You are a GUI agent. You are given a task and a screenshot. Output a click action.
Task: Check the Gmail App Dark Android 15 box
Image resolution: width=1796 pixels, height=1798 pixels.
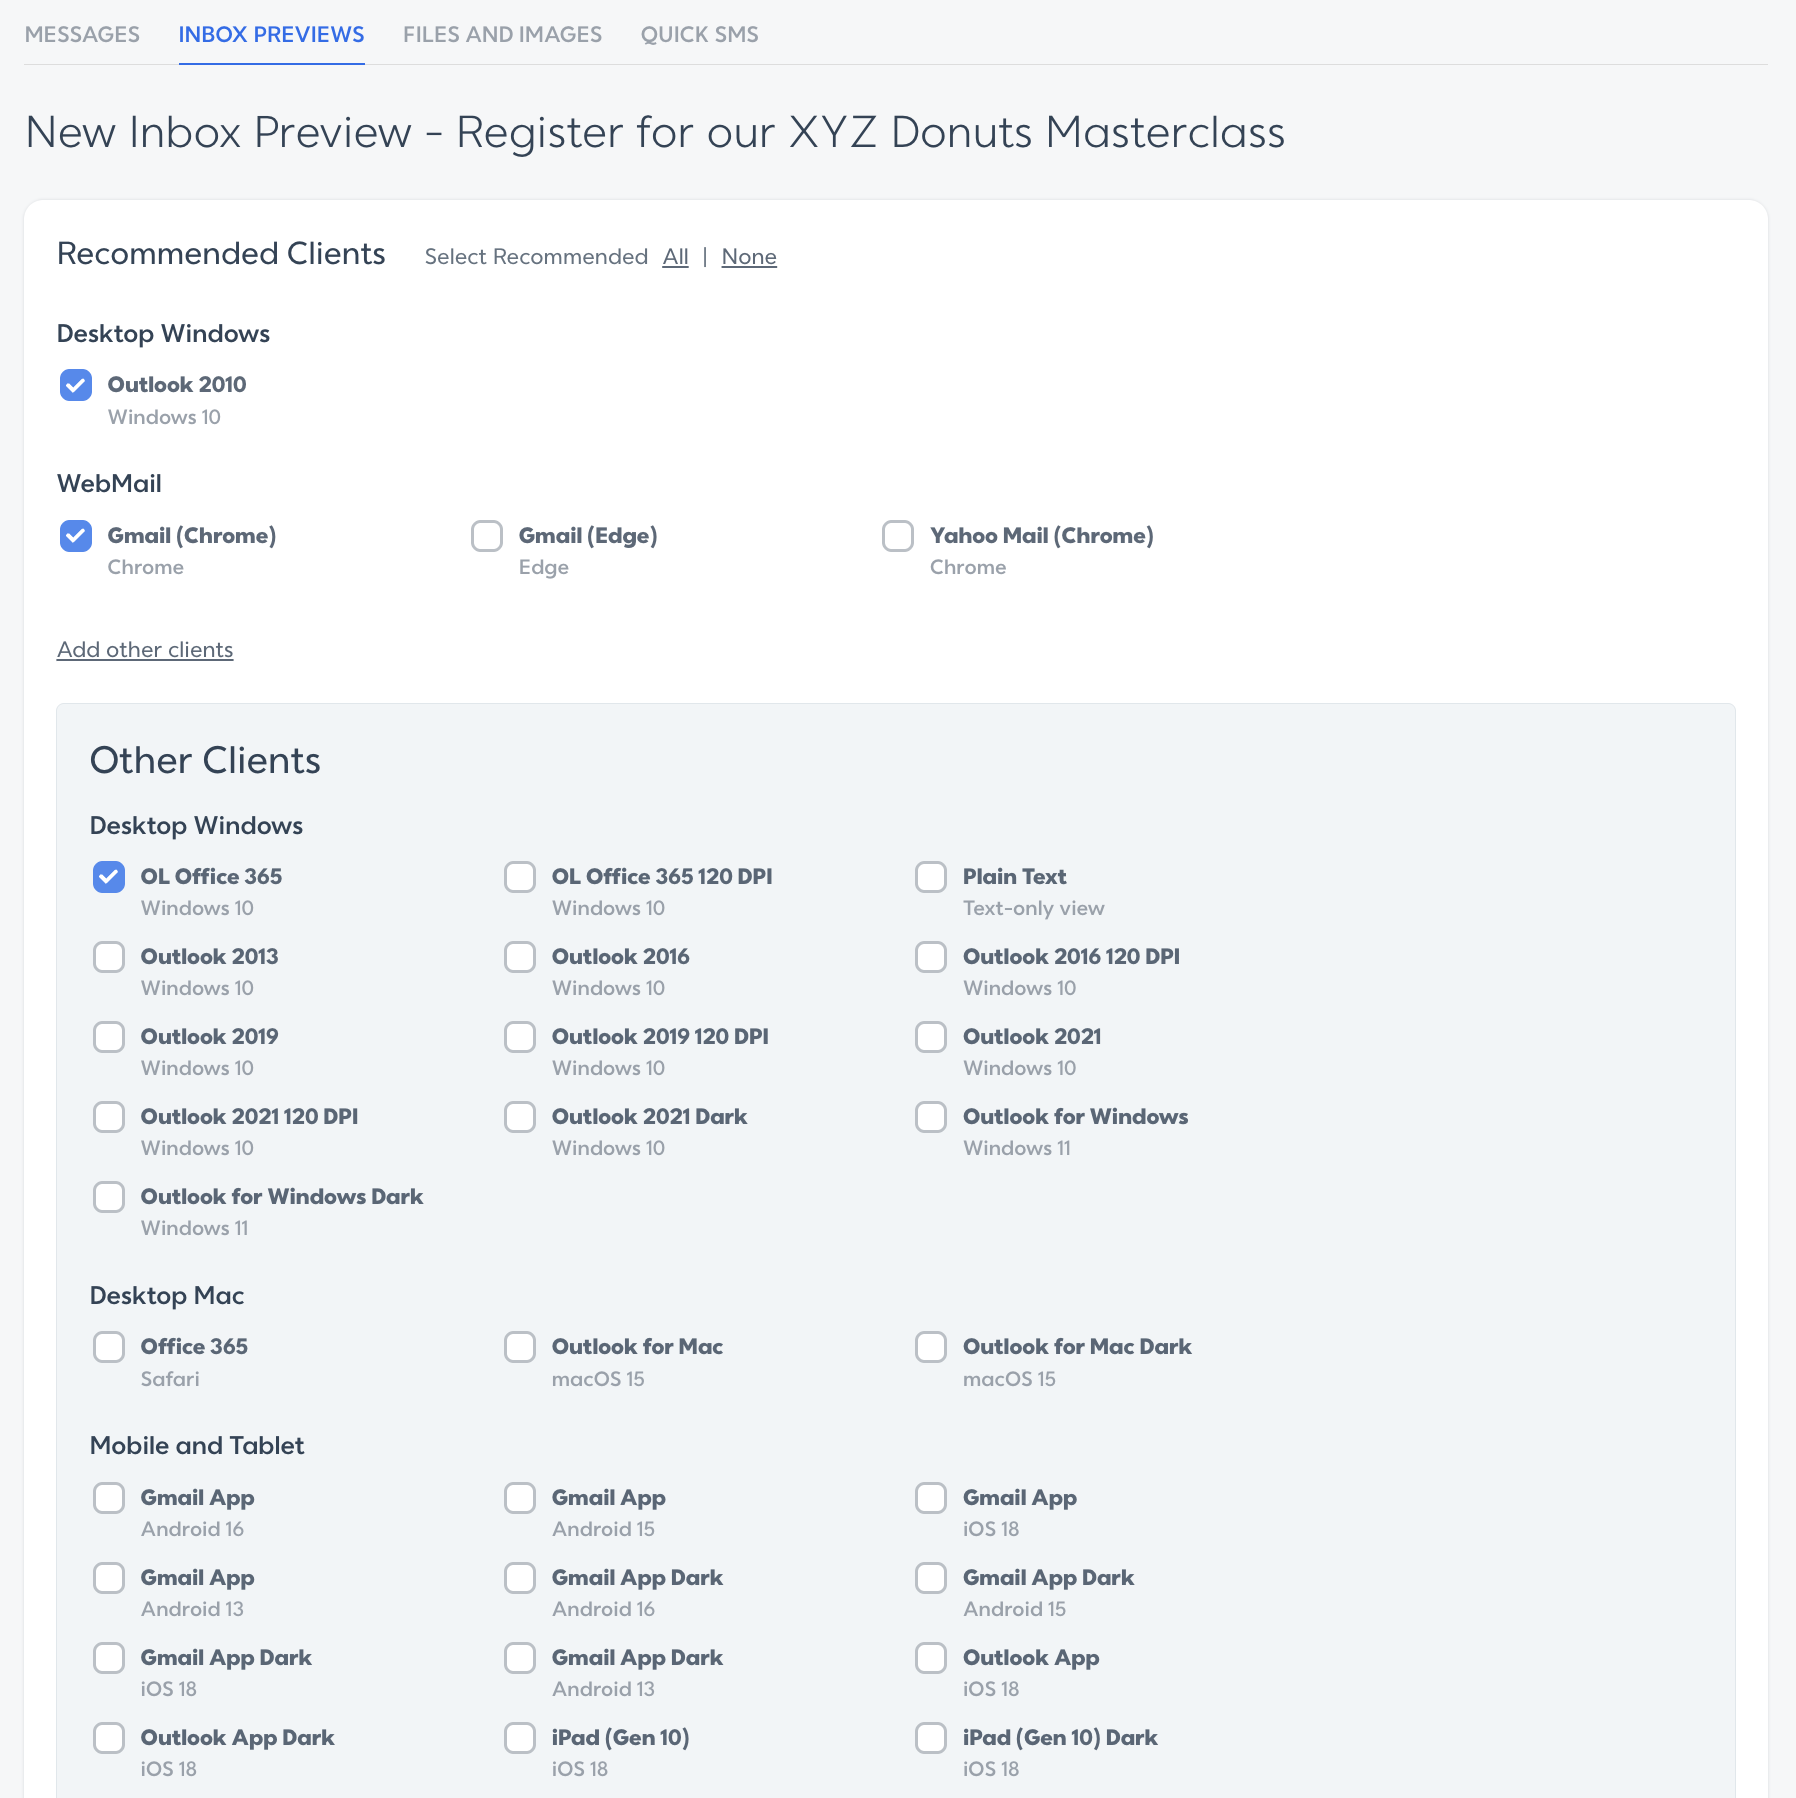pos(931,1578)
